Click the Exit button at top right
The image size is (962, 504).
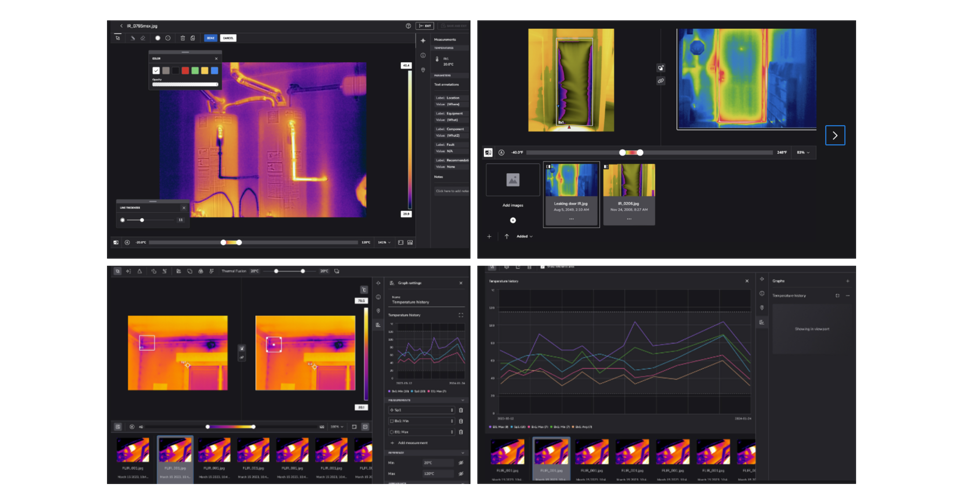[426, 26]
